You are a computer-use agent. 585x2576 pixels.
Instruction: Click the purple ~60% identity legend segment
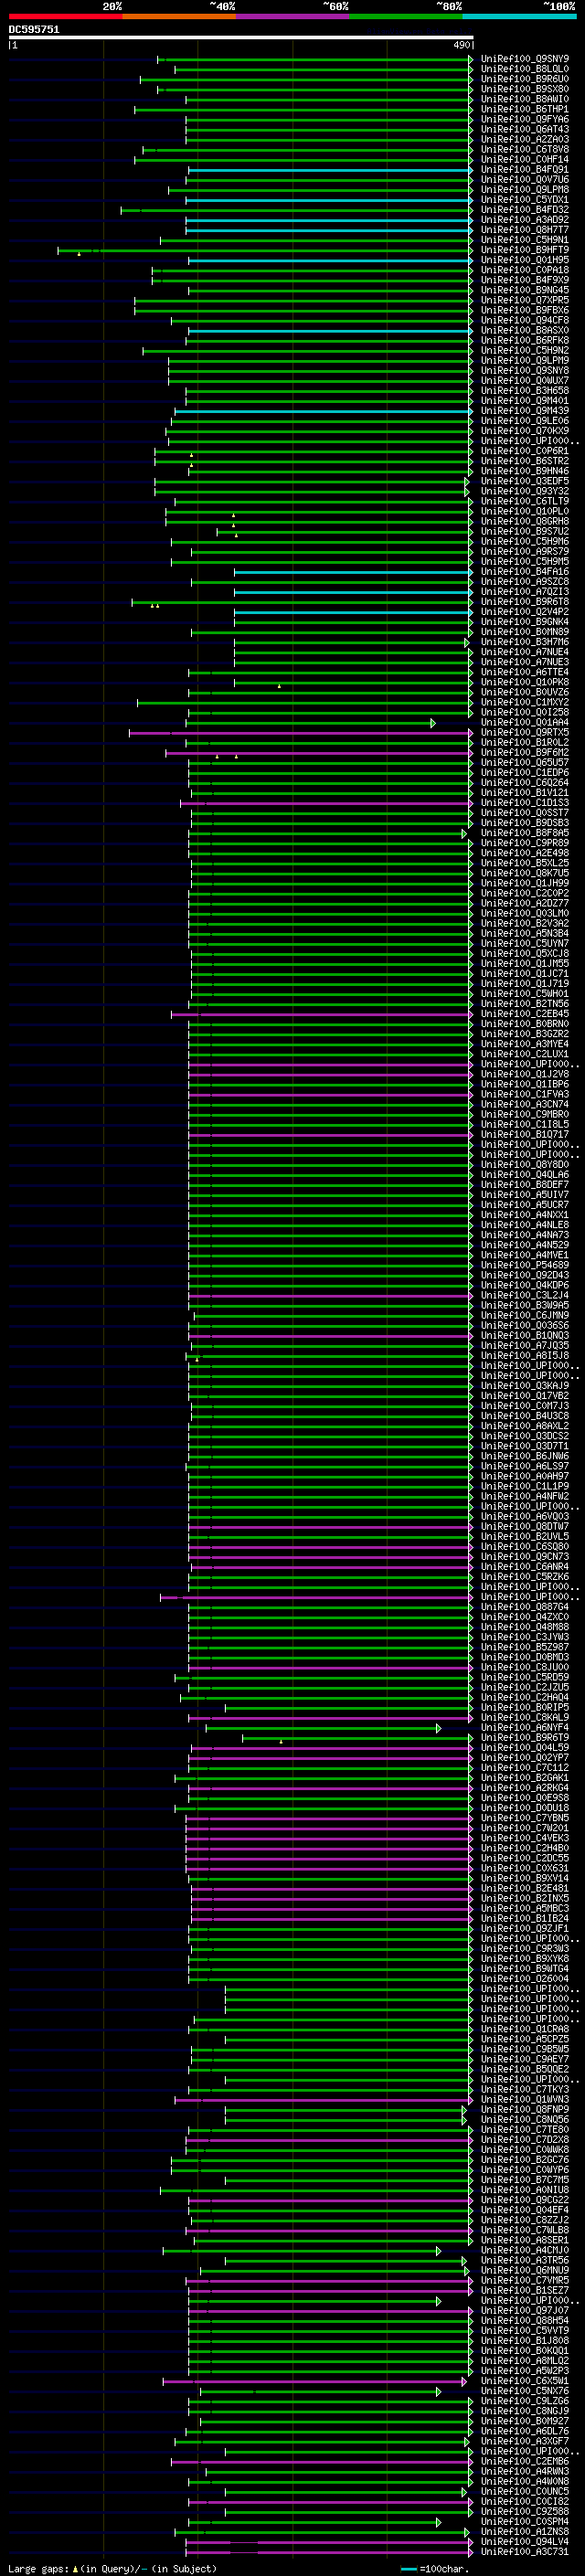pyautogui.click(x=292, y=16)
